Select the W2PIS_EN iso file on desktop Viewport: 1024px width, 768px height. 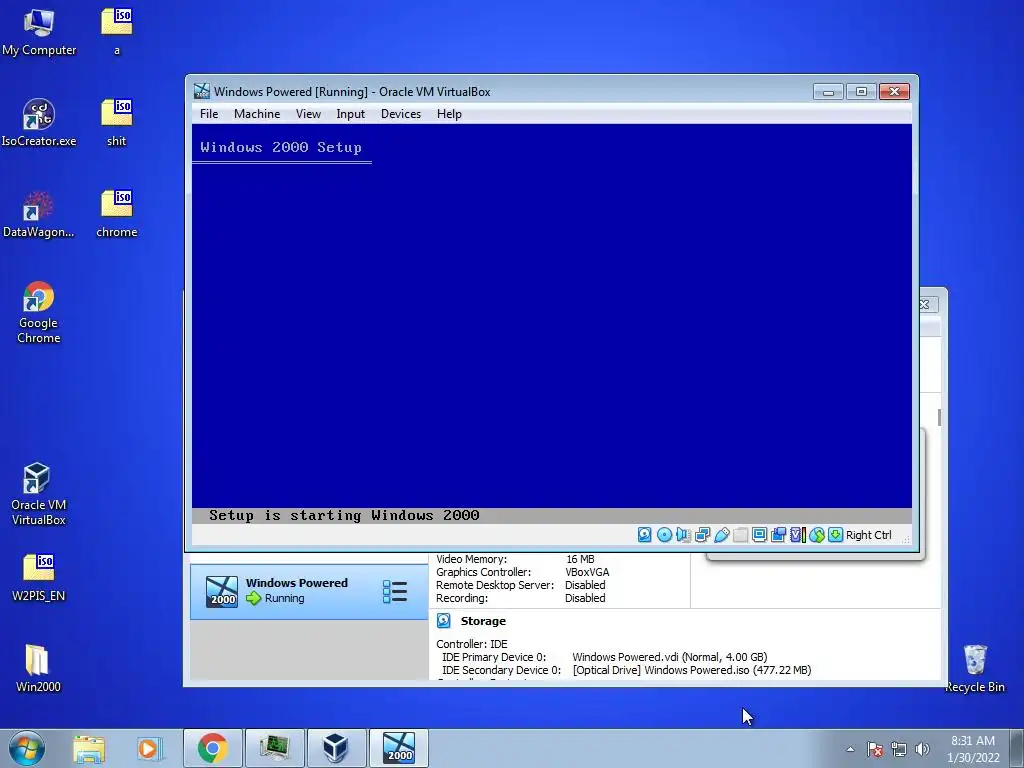point(39,578)
